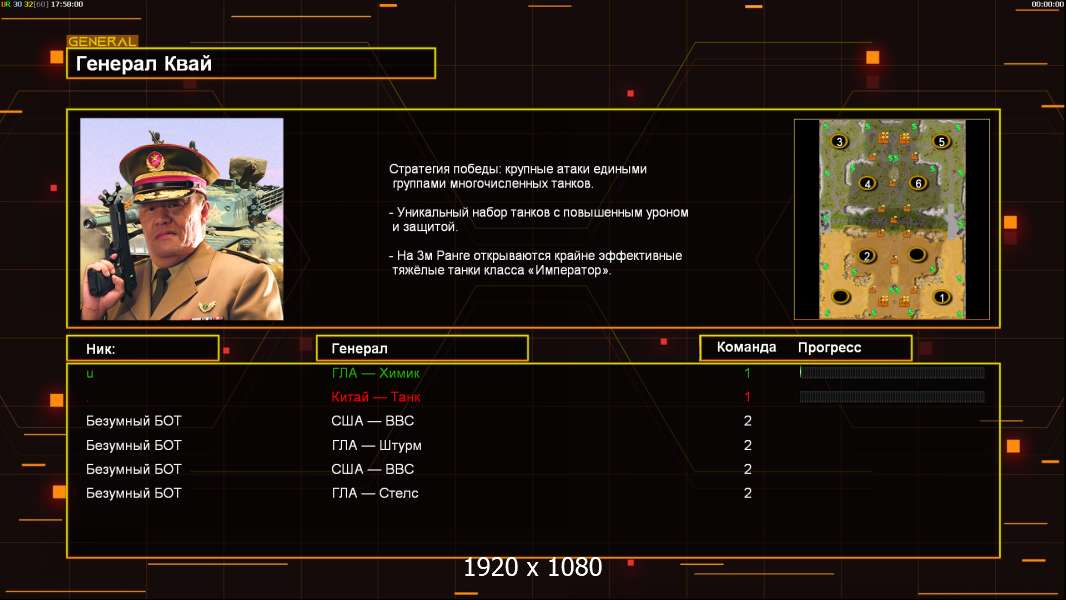Select start position 4 on the map
The image size is (1066, 600).
[x=867, y=183]
